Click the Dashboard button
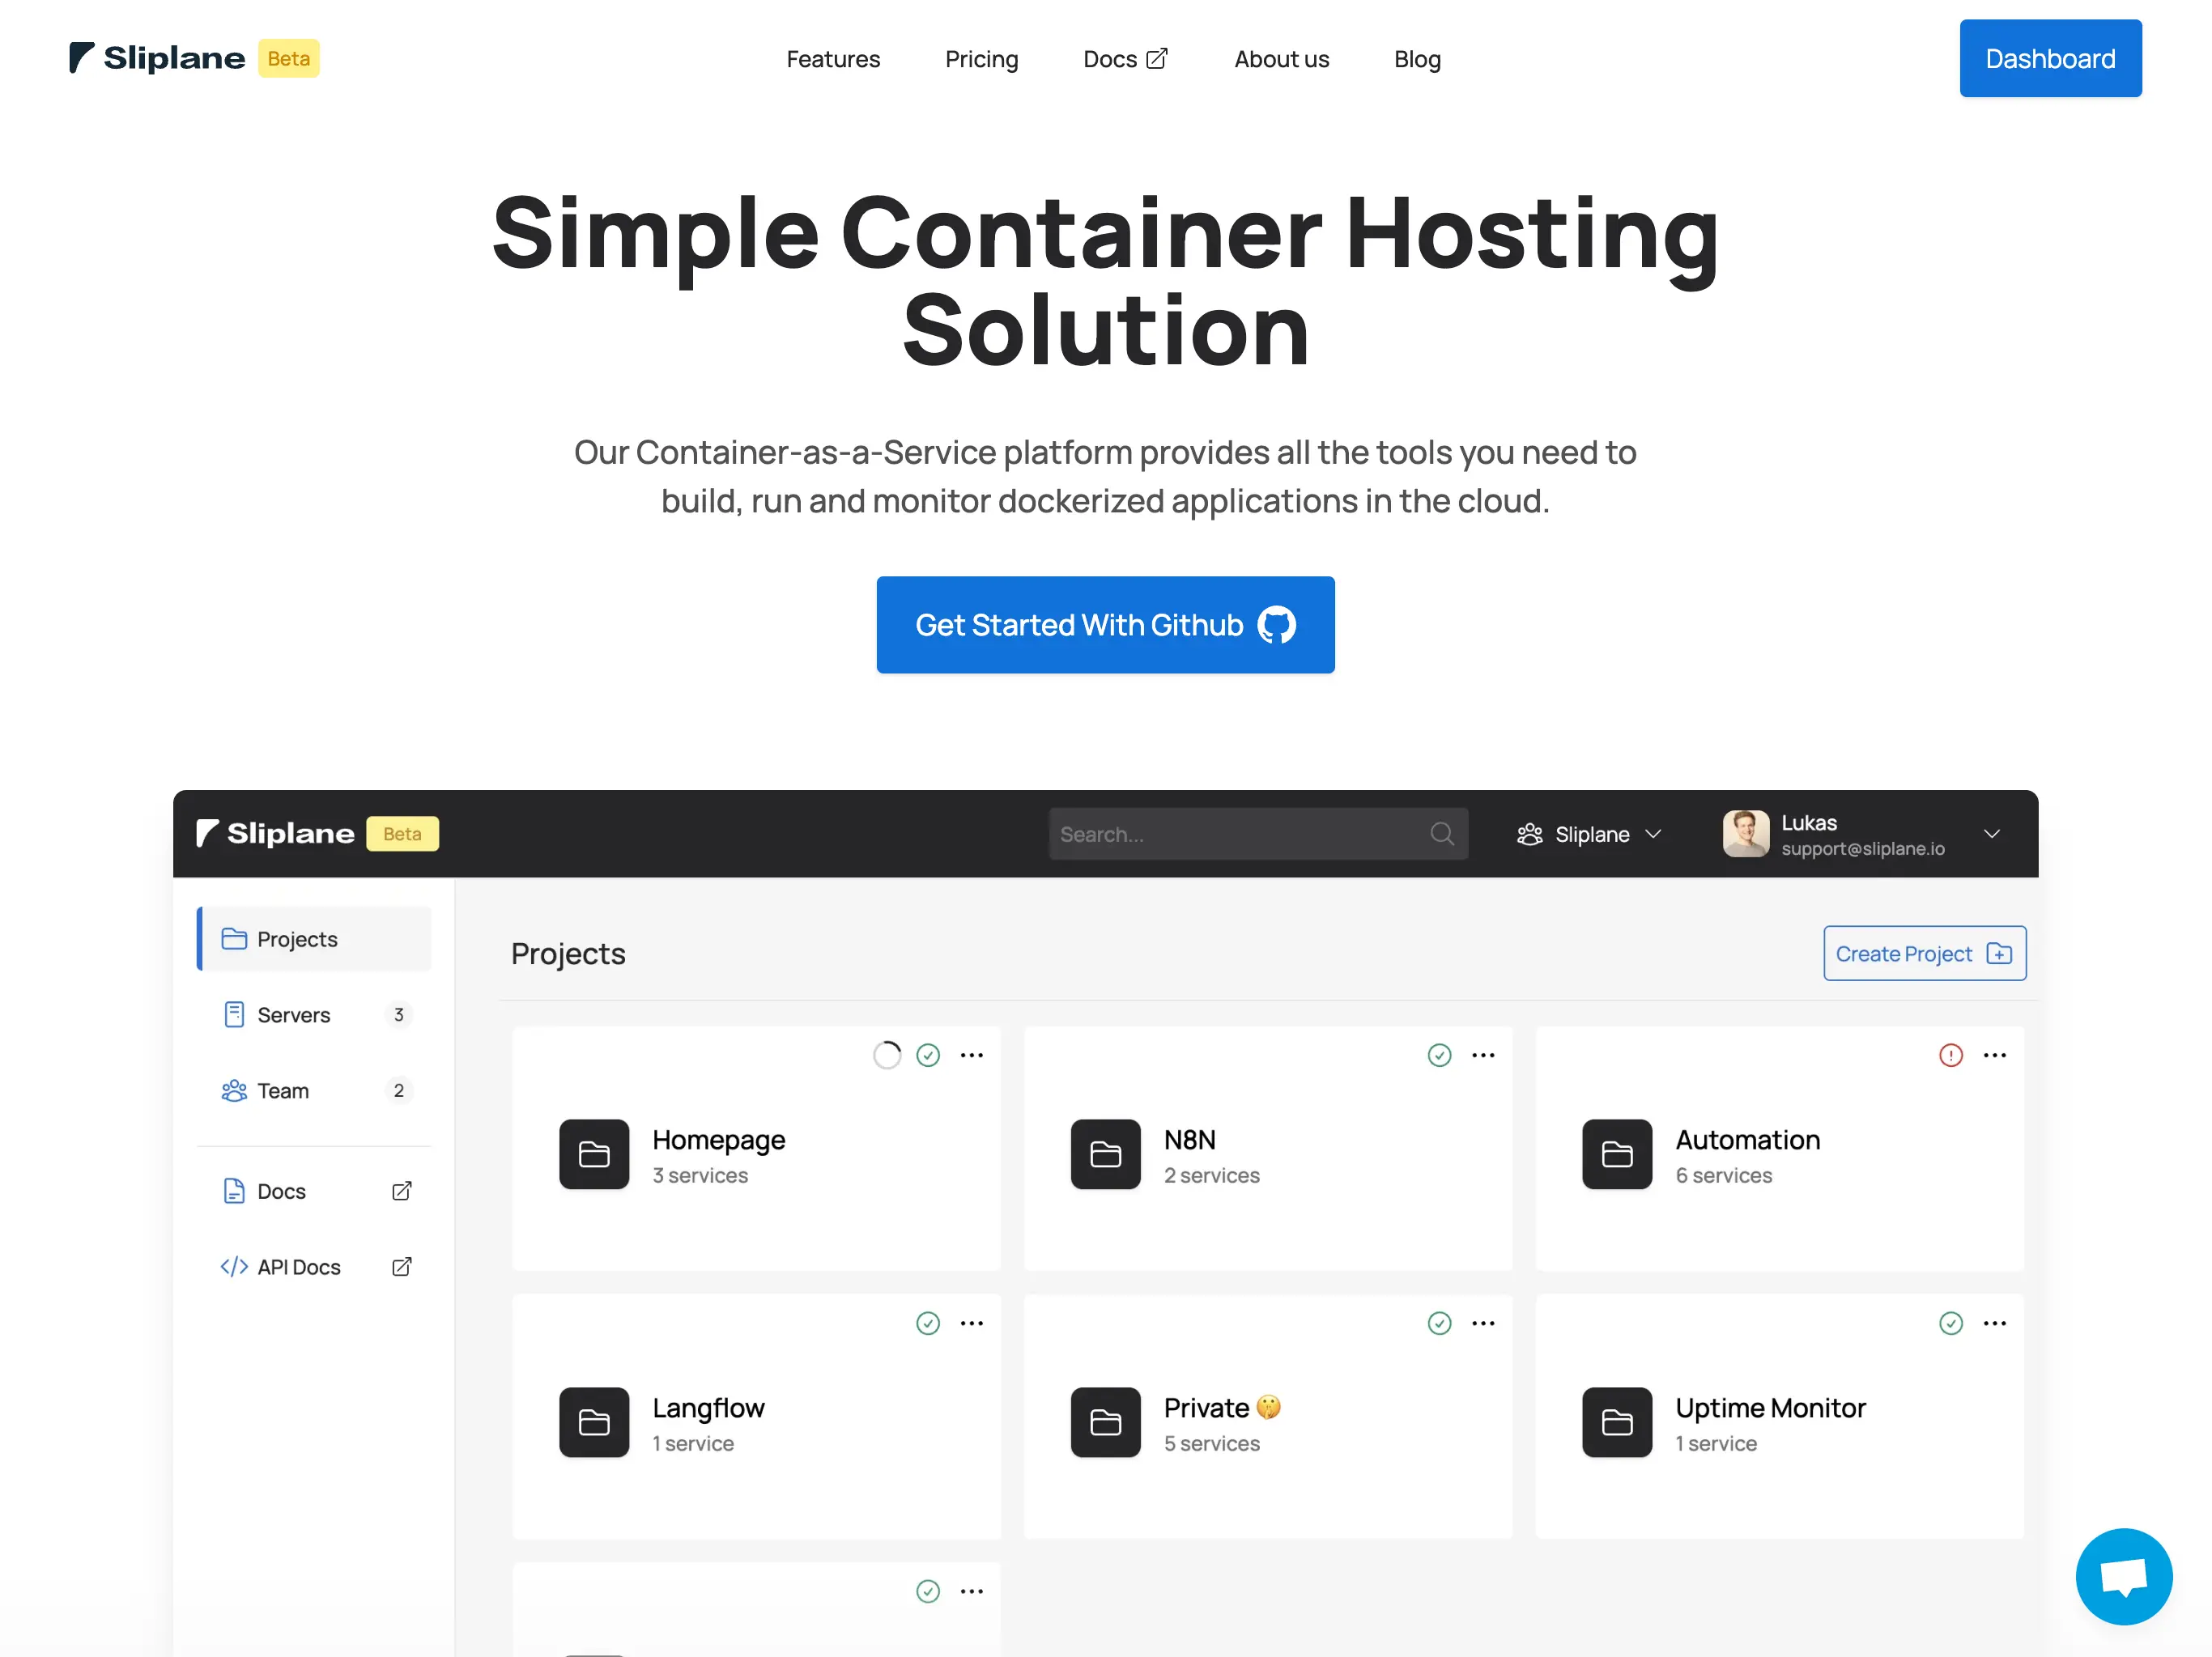 point(2050,58)
